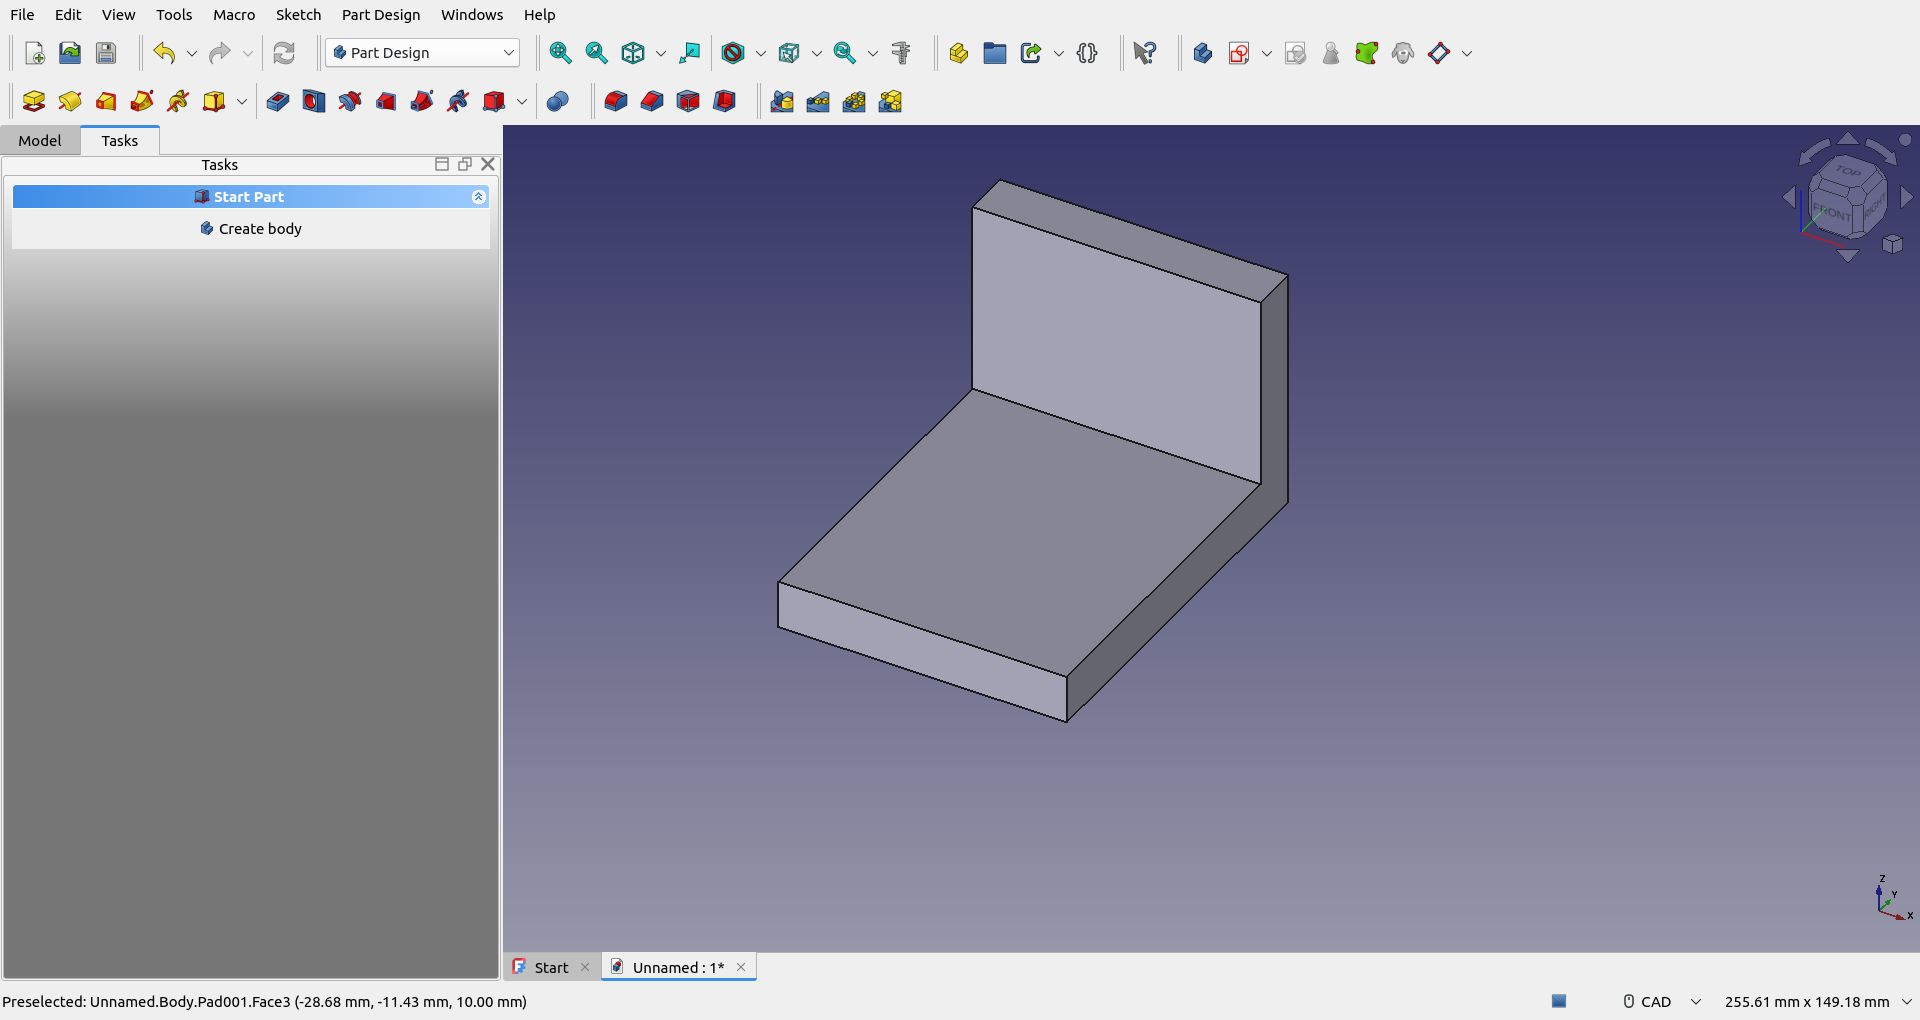Open the workbench selector Part Design
This screenshot has height=1020, width=1920.
pos(423,53)
